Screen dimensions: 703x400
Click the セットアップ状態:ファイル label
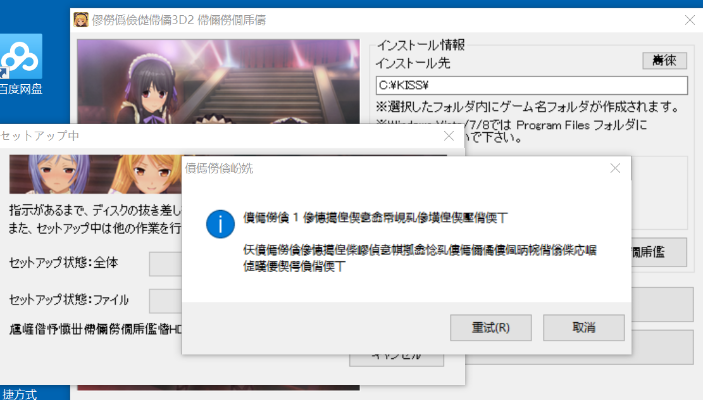(x=69, y=300)
